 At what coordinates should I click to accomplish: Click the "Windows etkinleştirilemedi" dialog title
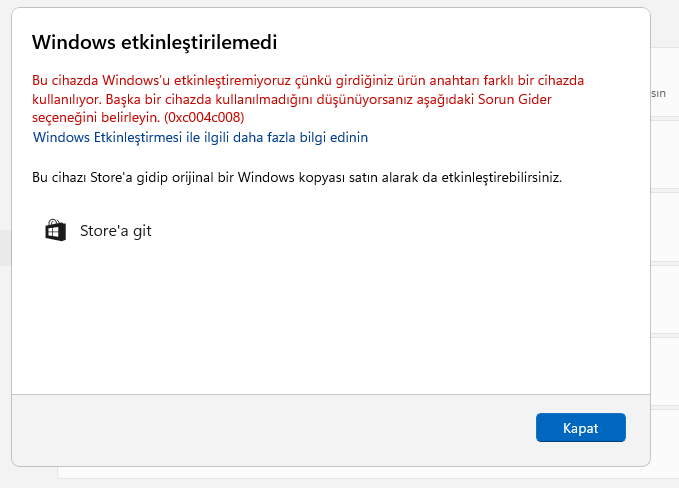pos(155,42)
